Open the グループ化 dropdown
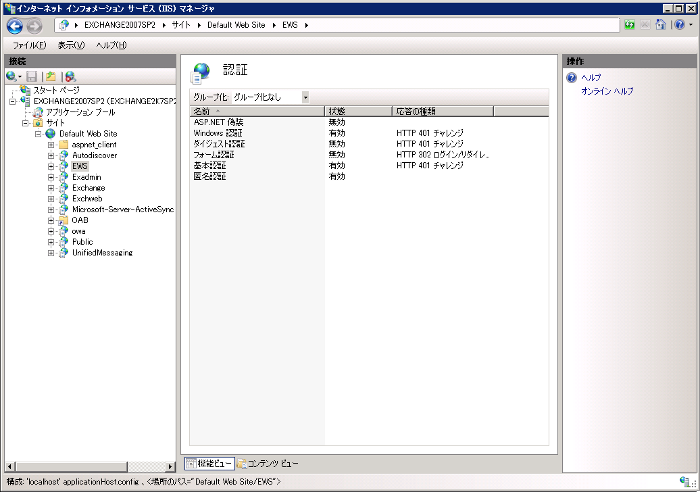Viewport: 700px width, 492px height. [305, 97]
